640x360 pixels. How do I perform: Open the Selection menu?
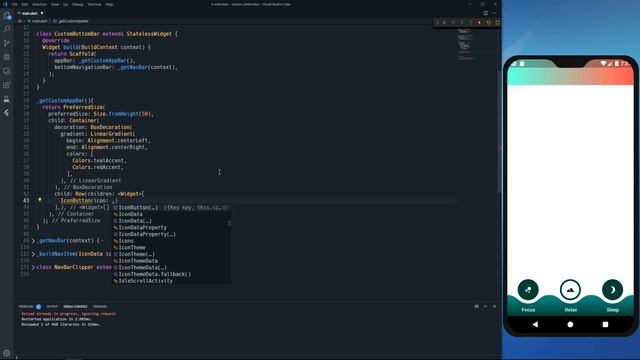(x=39, y=4)
